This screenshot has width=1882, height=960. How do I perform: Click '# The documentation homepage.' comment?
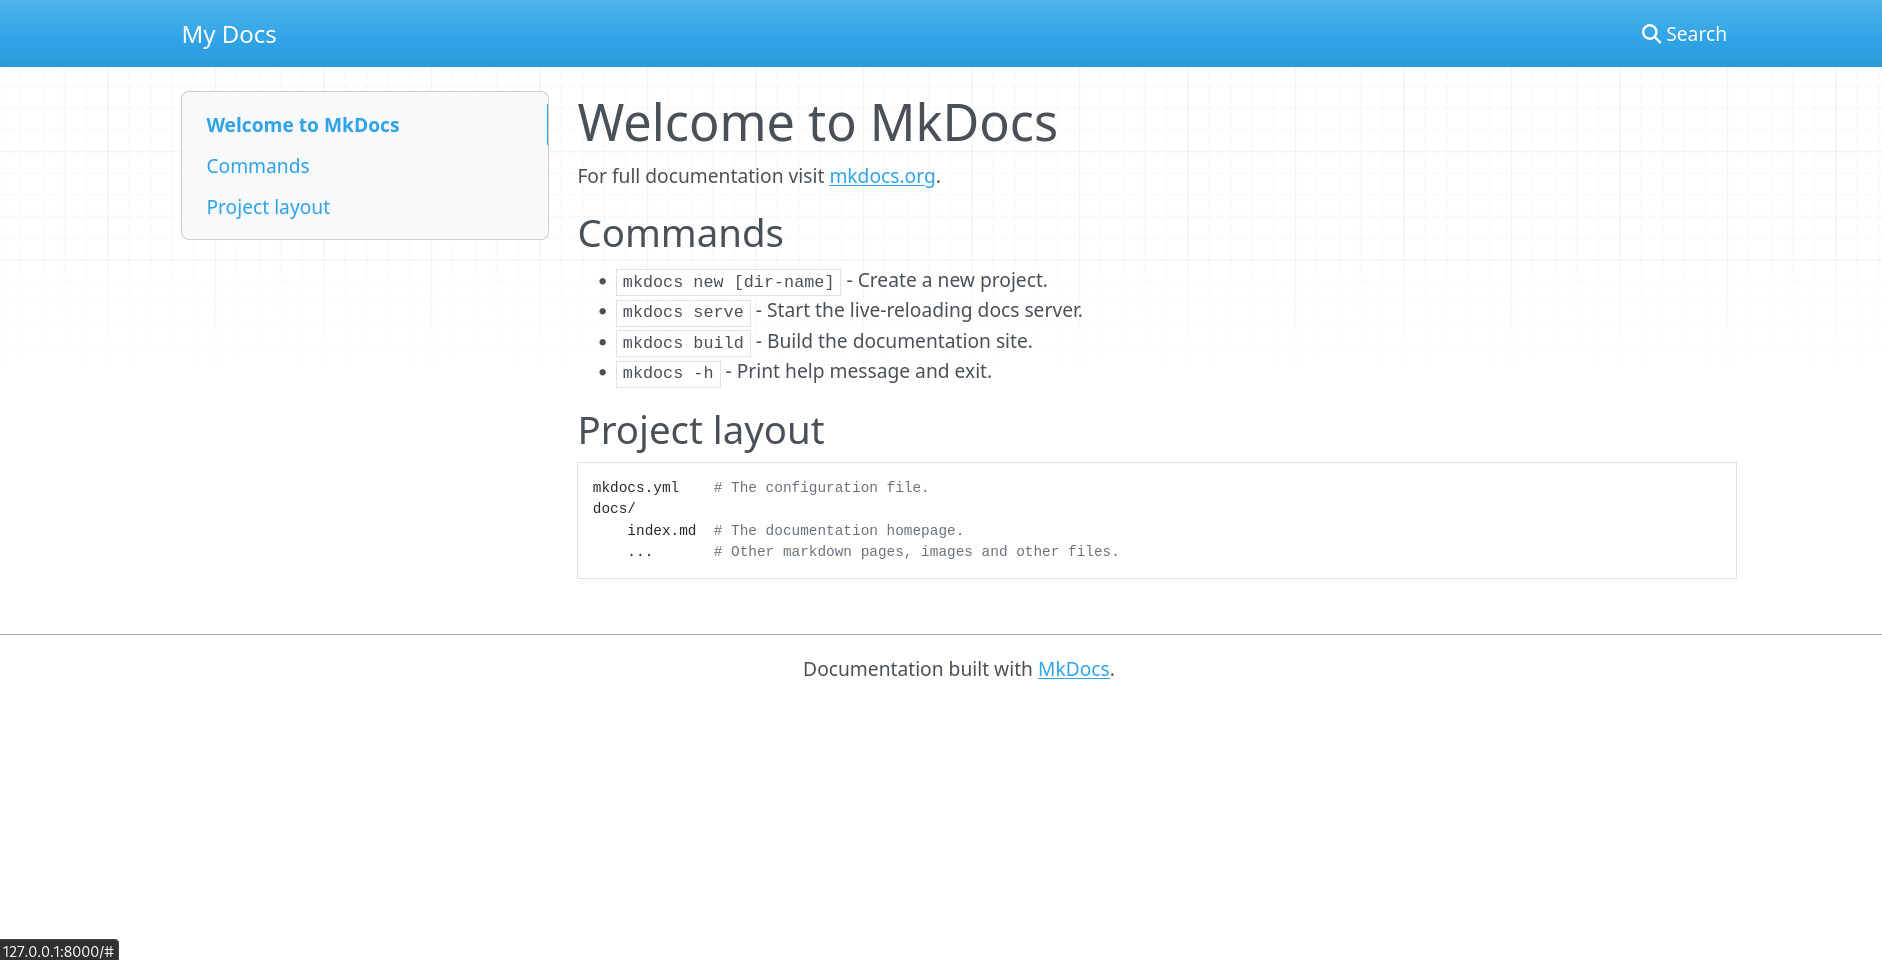coord(838,531)
